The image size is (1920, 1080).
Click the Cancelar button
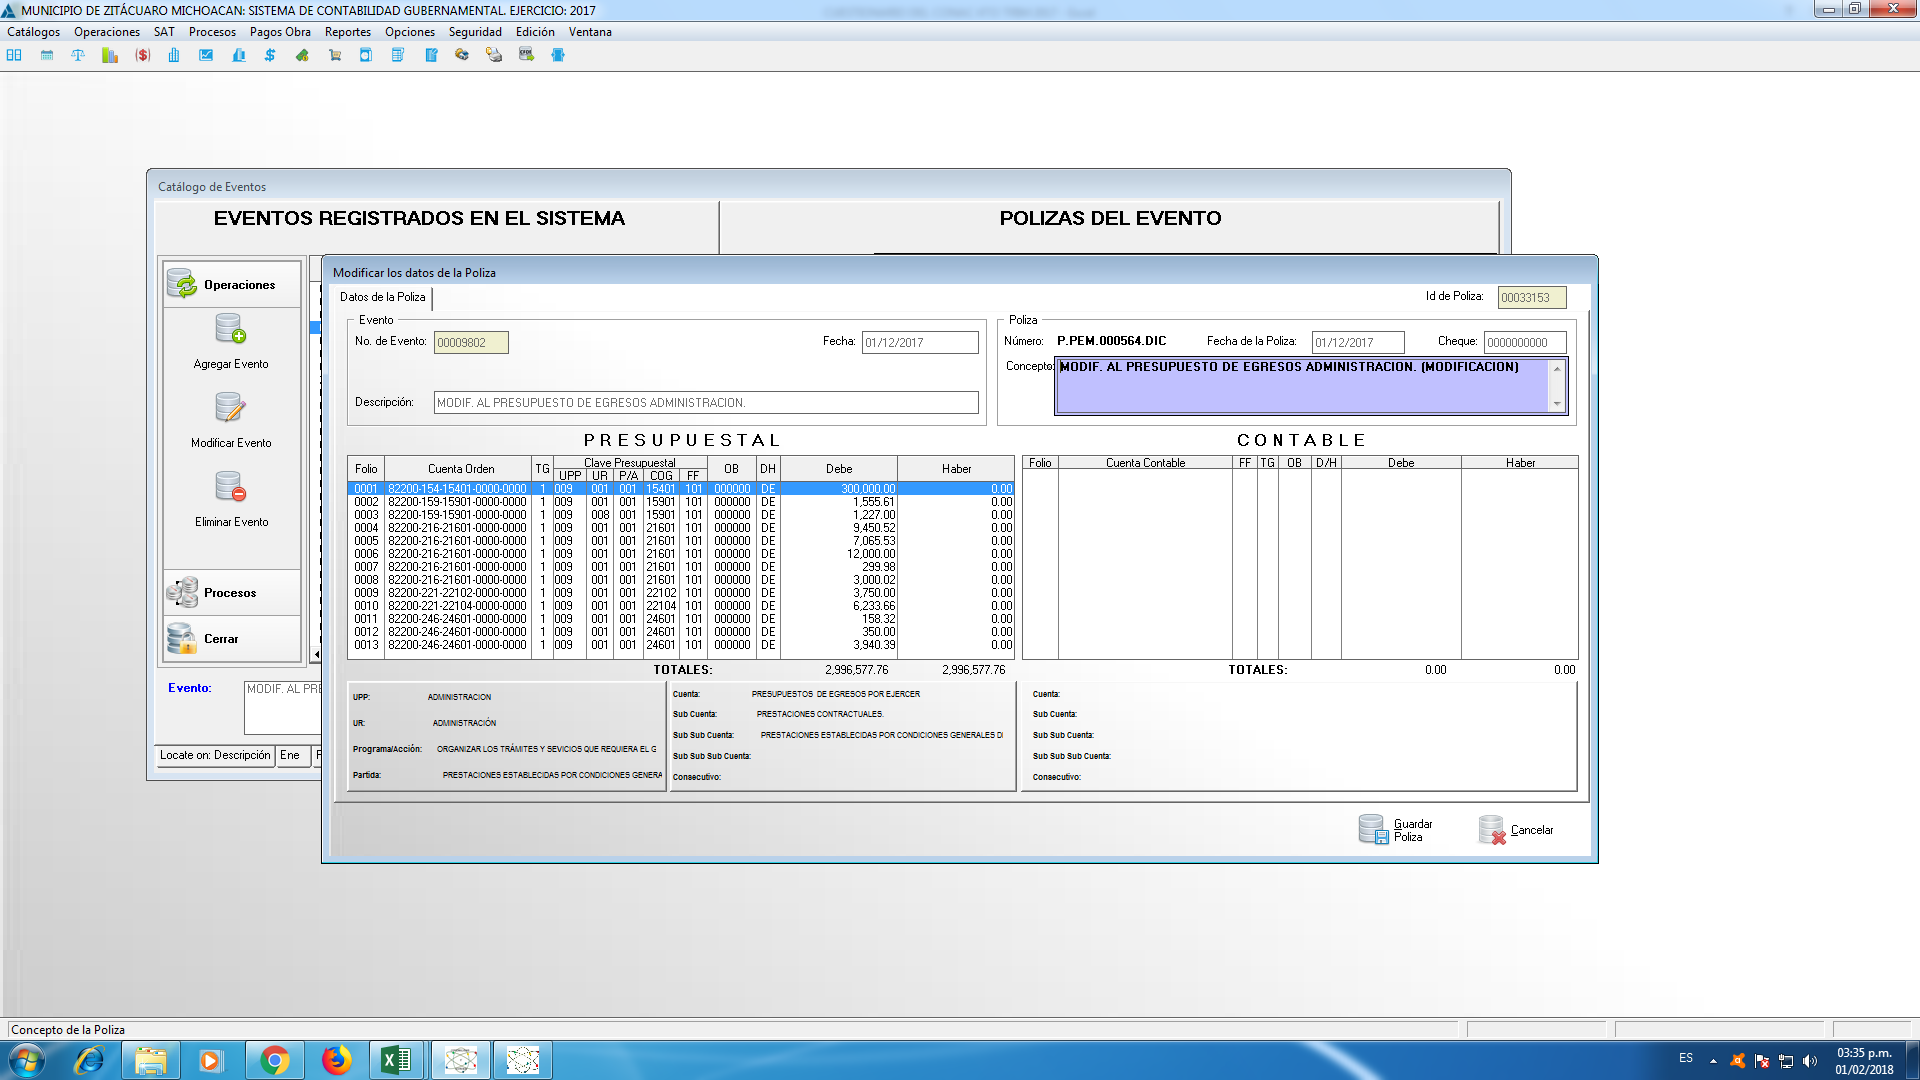coord(1517,830)
